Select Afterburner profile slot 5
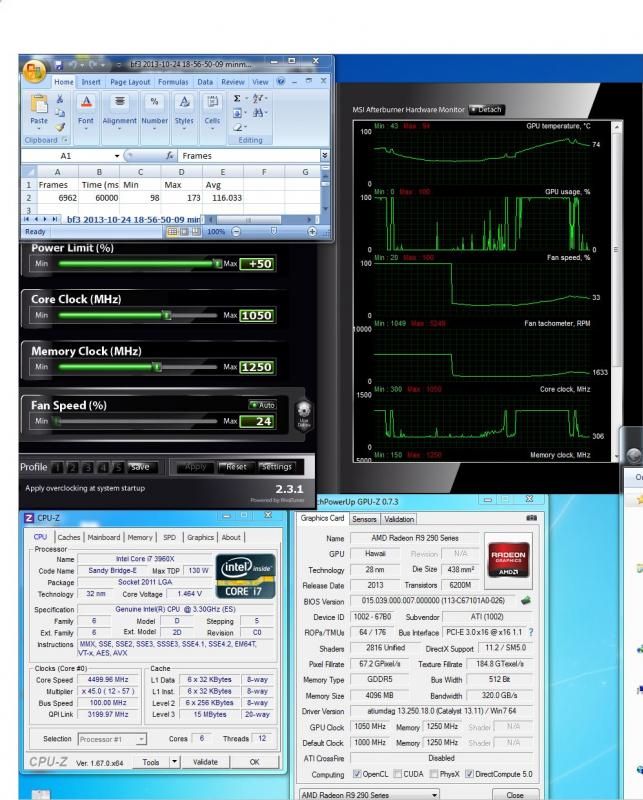Screen dimensions: 643x800 coord(118,467)
